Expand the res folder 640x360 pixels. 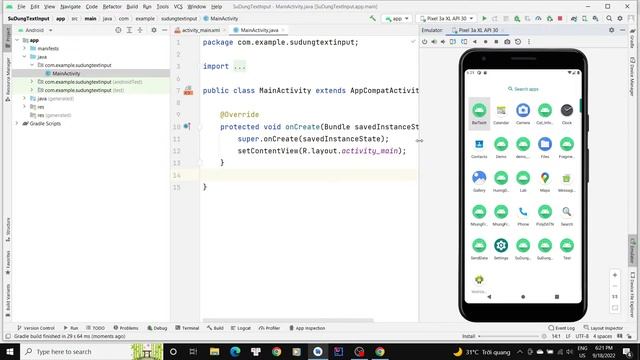pyautogui.click(x=24, y=107)
